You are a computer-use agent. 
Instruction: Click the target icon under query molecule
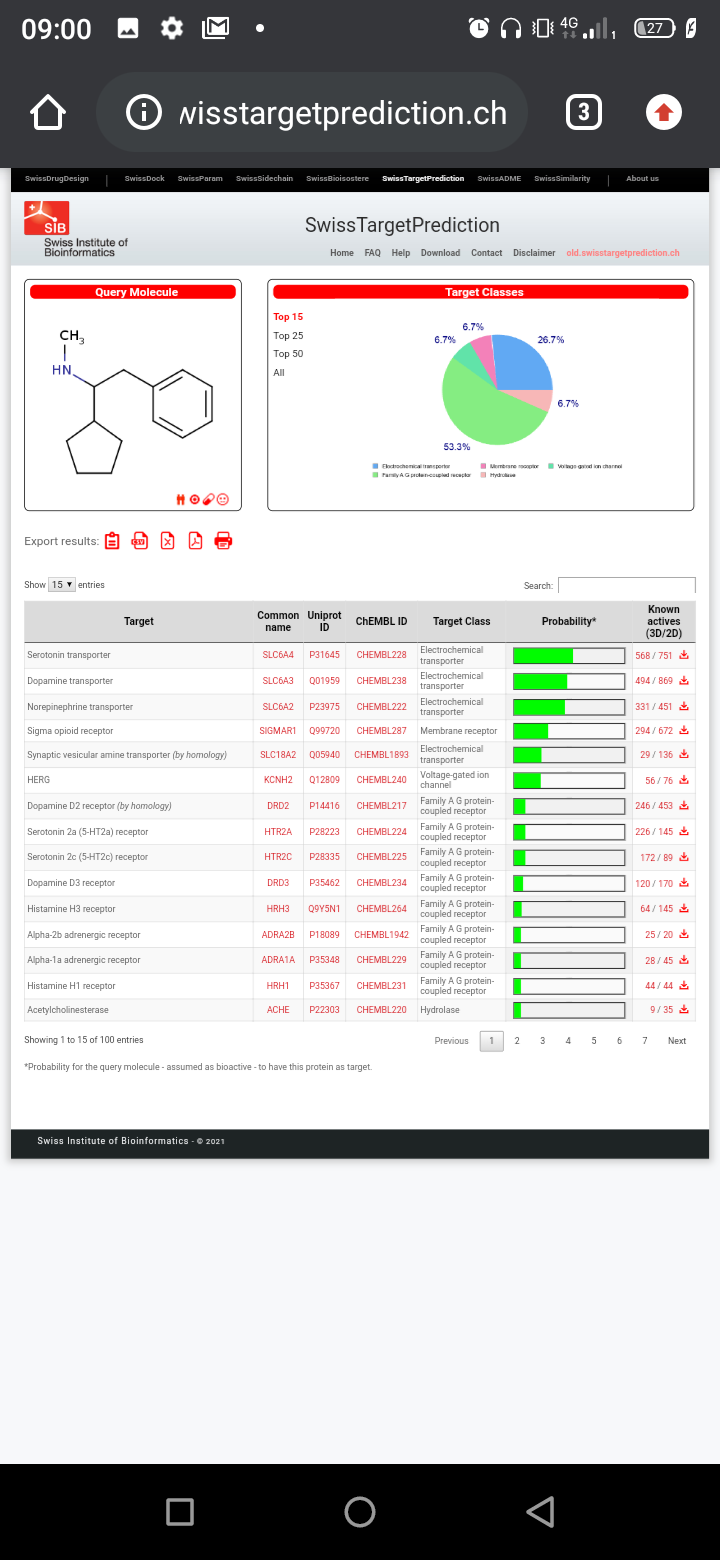tap(195, 499)
